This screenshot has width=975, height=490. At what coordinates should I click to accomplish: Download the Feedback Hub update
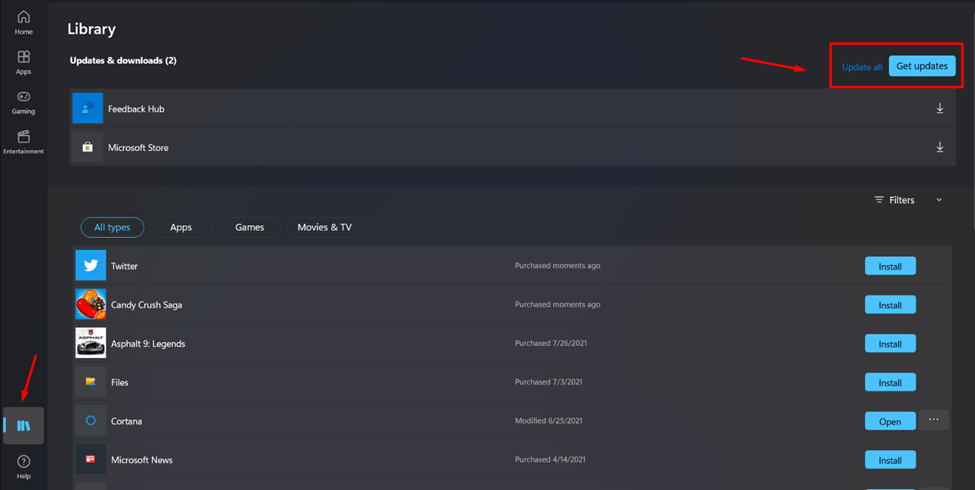940,108
